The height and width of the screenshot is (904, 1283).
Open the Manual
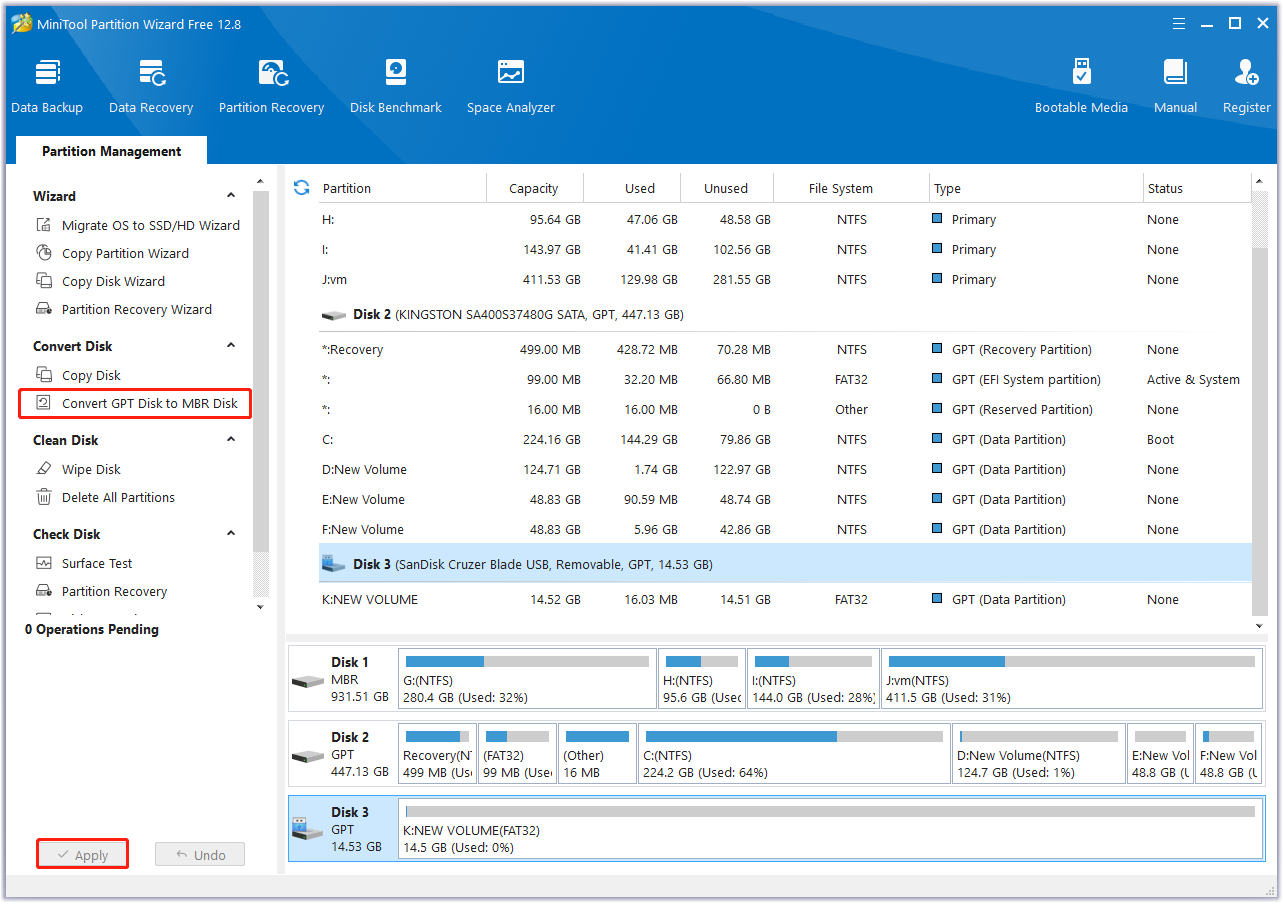(1175, 86)
